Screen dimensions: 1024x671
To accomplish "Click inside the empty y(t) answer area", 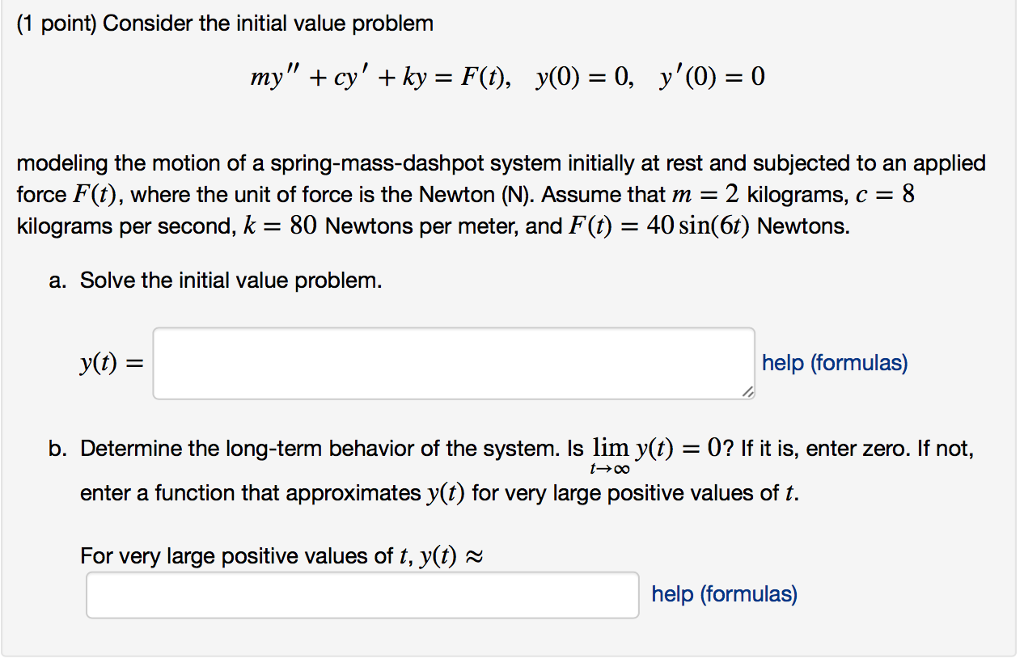I will [x=452, y=363].
